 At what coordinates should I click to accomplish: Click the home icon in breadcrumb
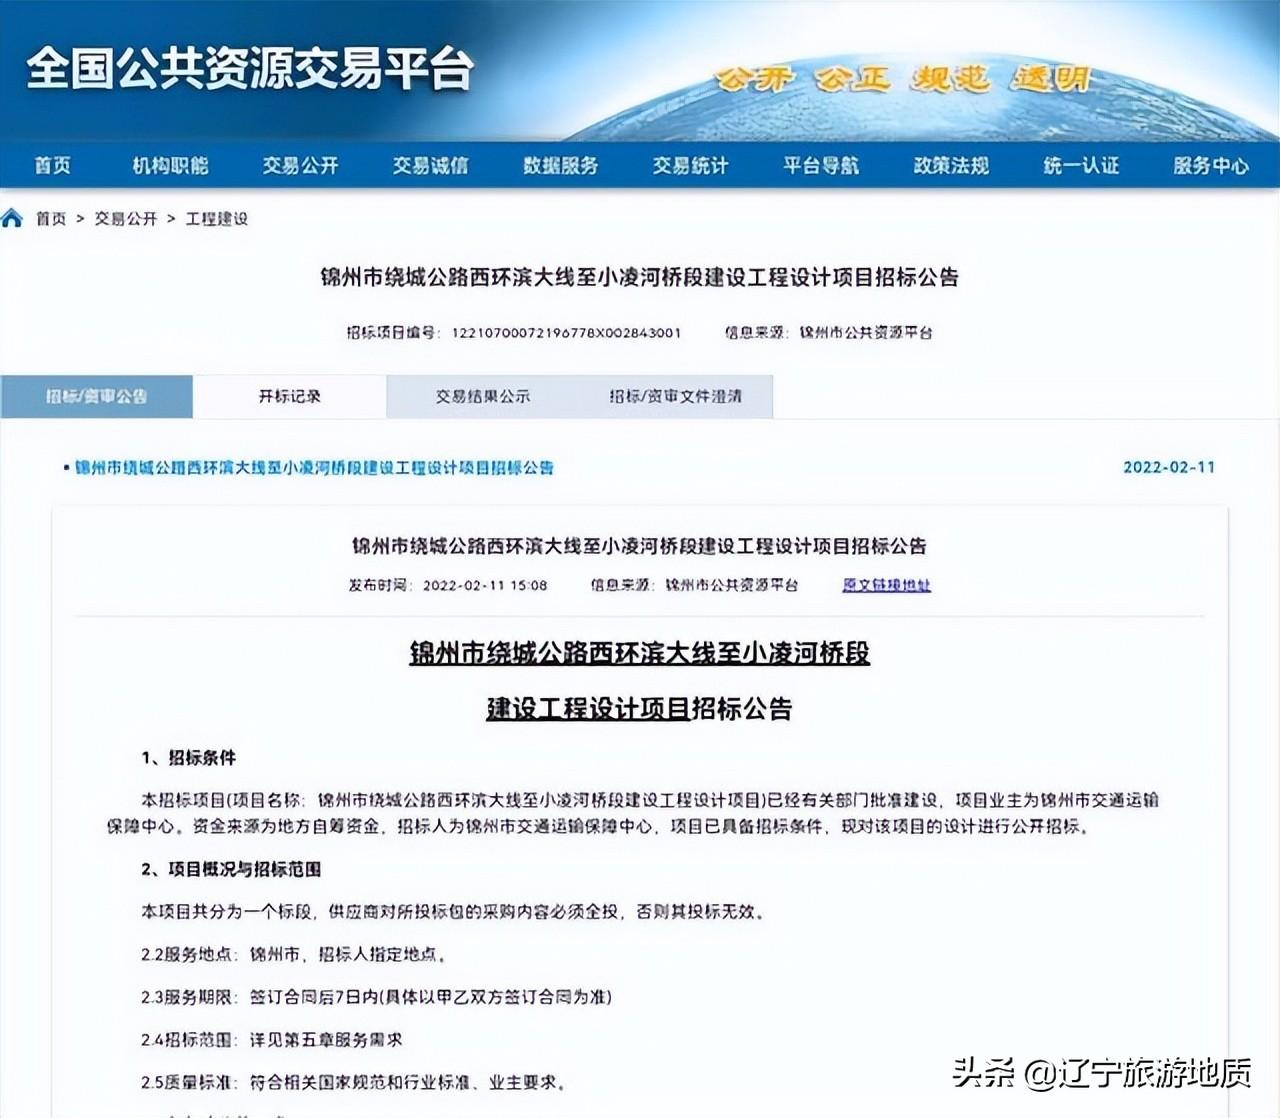pyautogui.click(x=12, y=218)
